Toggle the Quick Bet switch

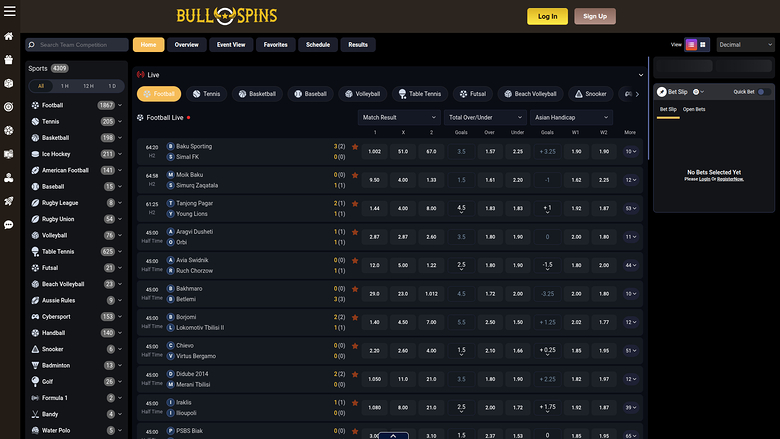764,92
